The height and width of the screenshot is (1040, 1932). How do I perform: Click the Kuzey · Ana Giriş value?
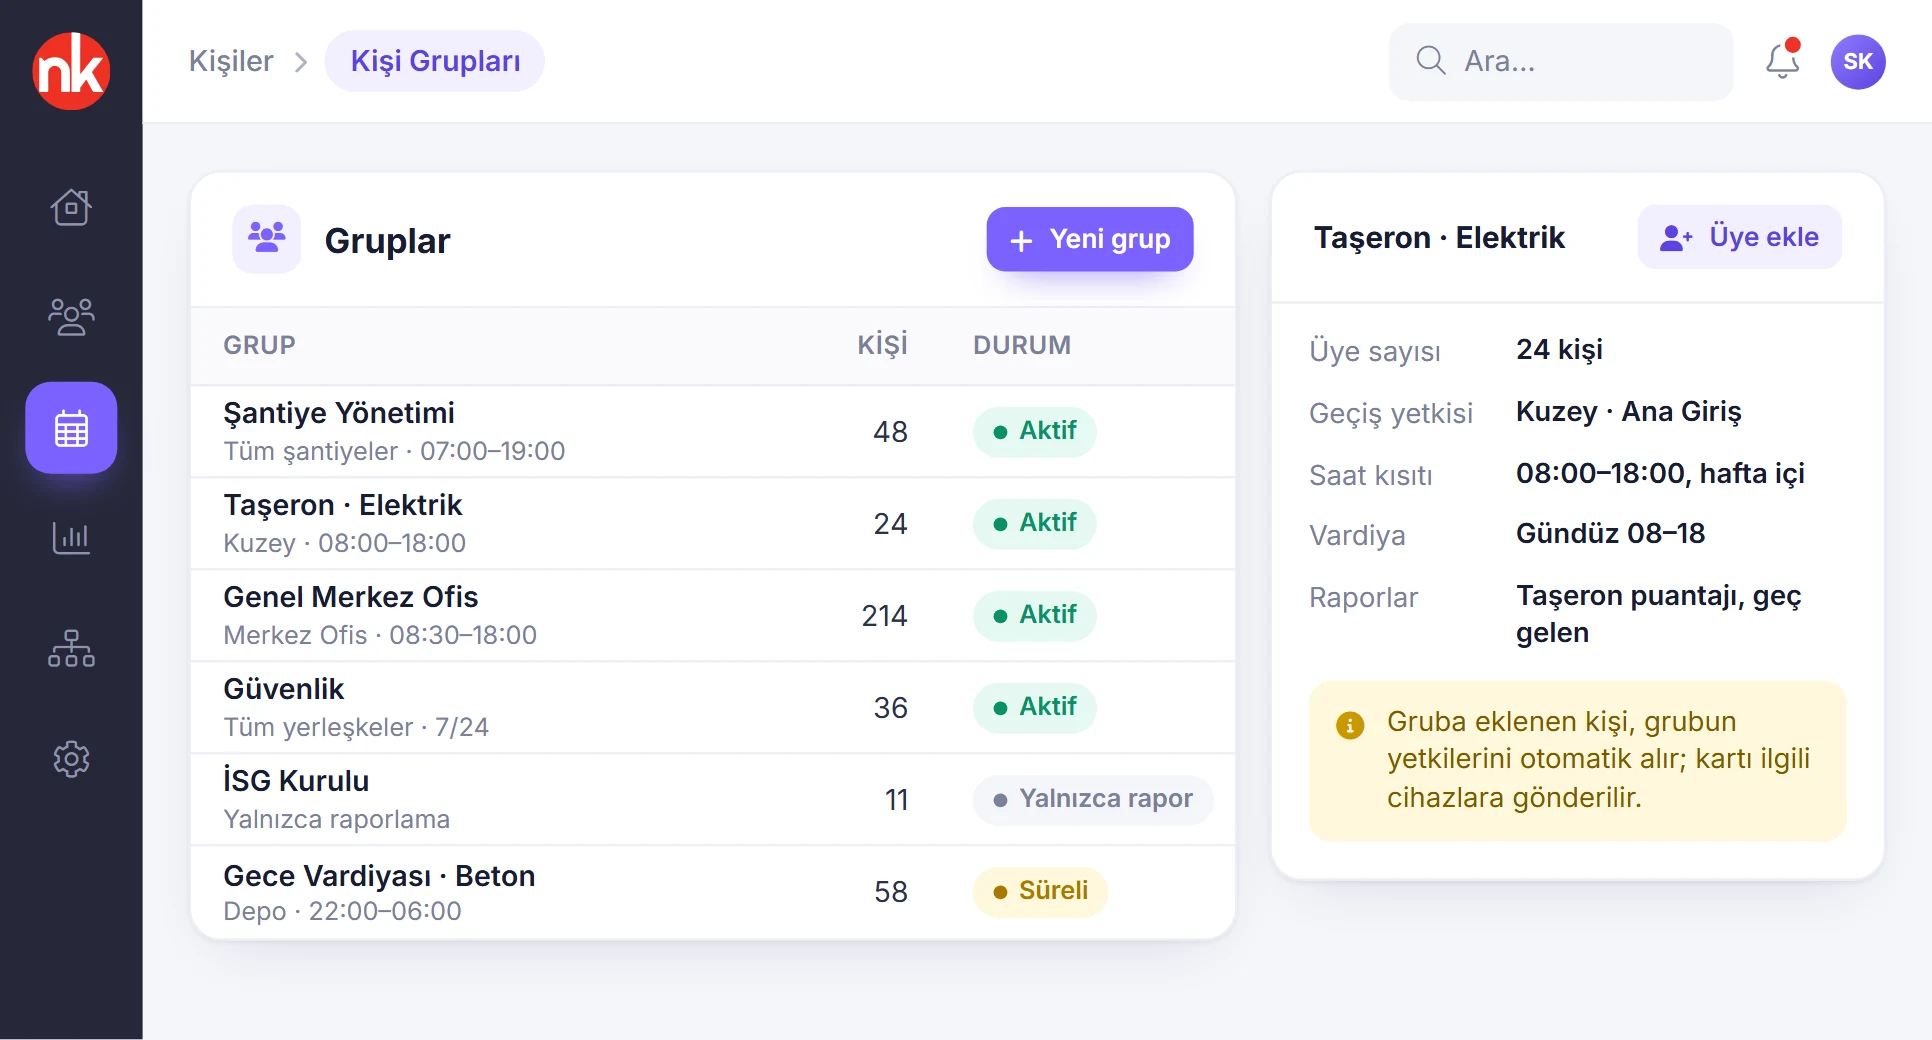pyautogui.click(x=1628, y=412)
